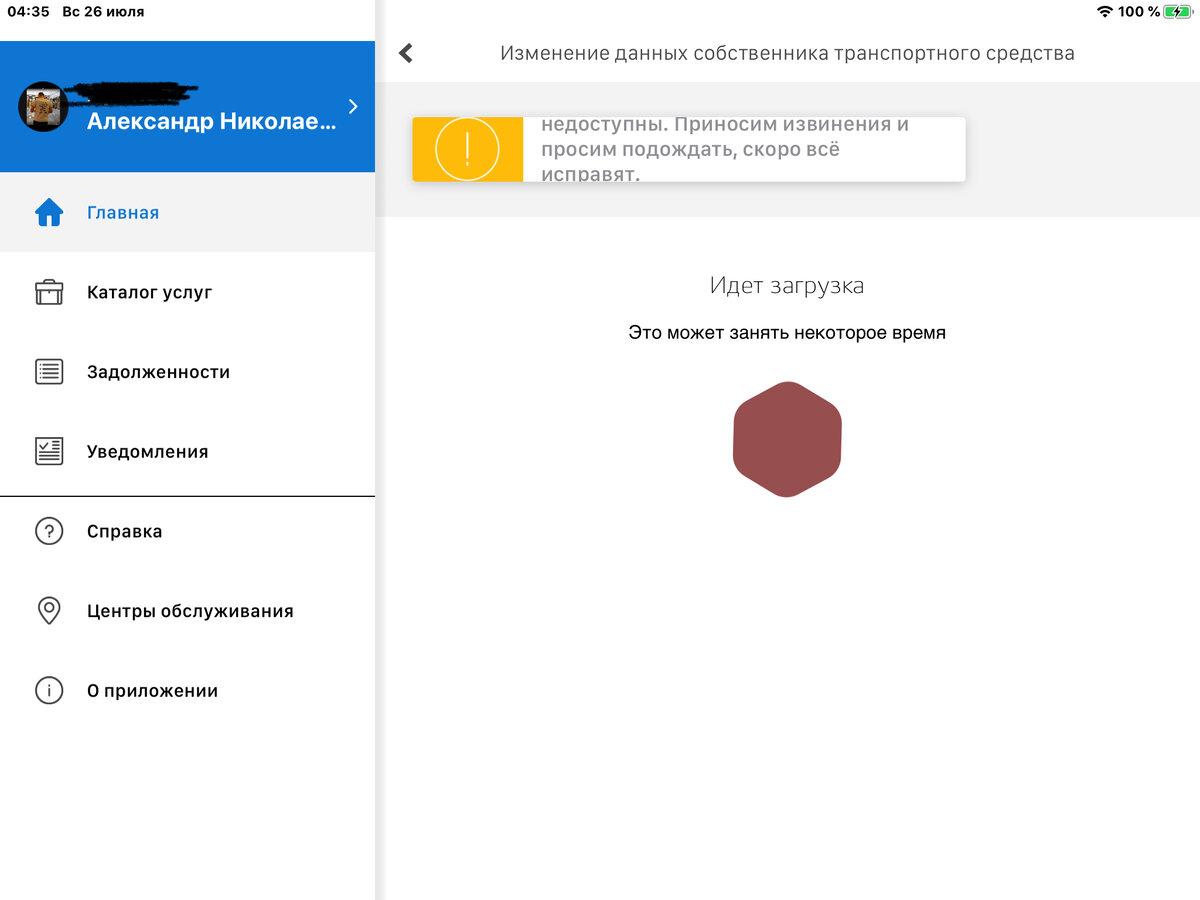Open the profile via its chevron arrow
The height and width of the screenshot is (900, 1200).
[x=351, y=106]
